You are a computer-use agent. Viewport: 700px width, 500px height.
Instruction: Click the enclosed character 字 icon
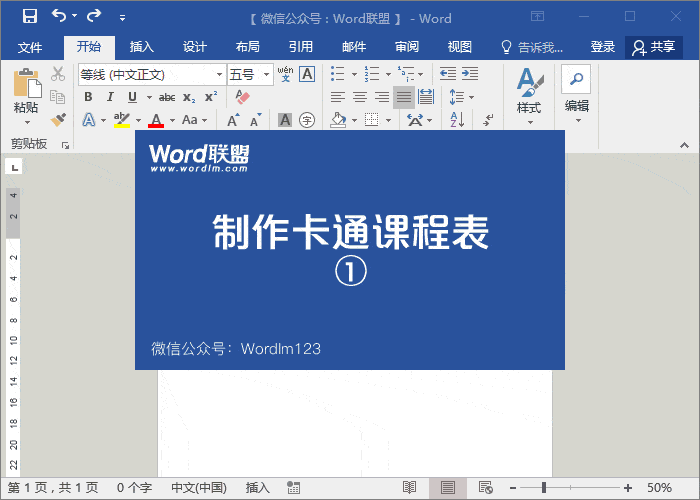pyautogui.click(x=307, y=120)
